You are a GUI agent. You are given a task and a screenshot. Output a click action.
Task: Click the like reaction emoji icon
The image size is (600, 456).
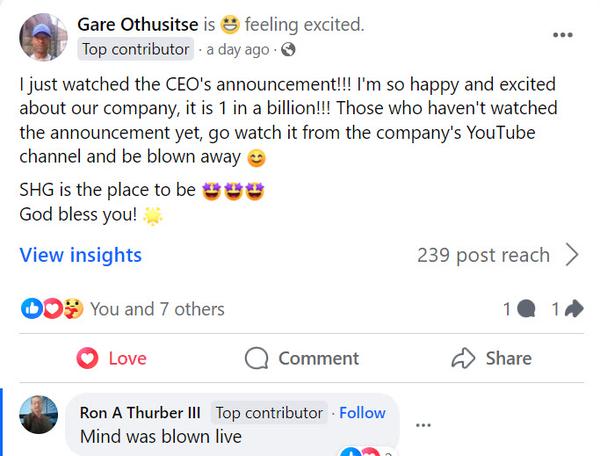tap(30, 309)
